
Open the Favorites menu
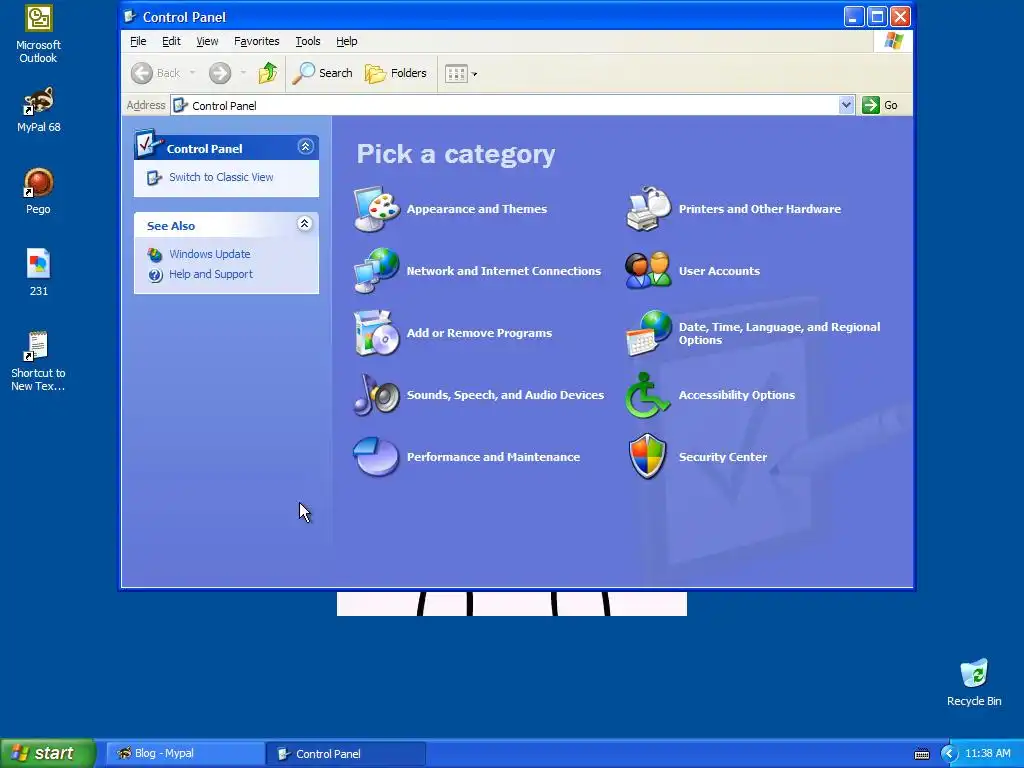click(257, 41)
